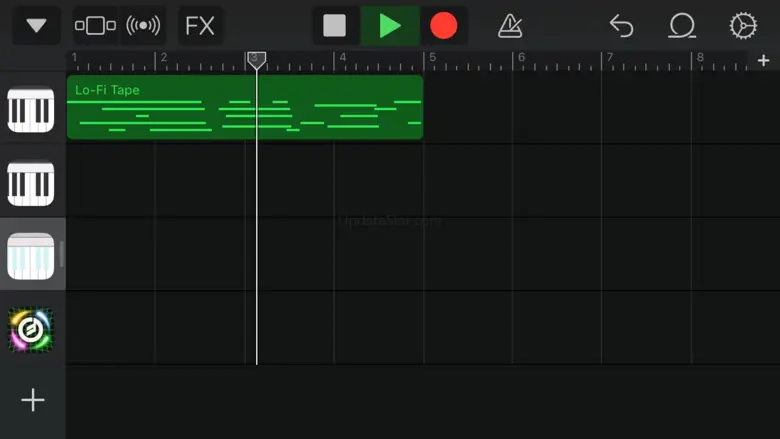Tap the playhead marker at bar 3
780x439 pixels.
pyautogui.click(x=256, y=61)
